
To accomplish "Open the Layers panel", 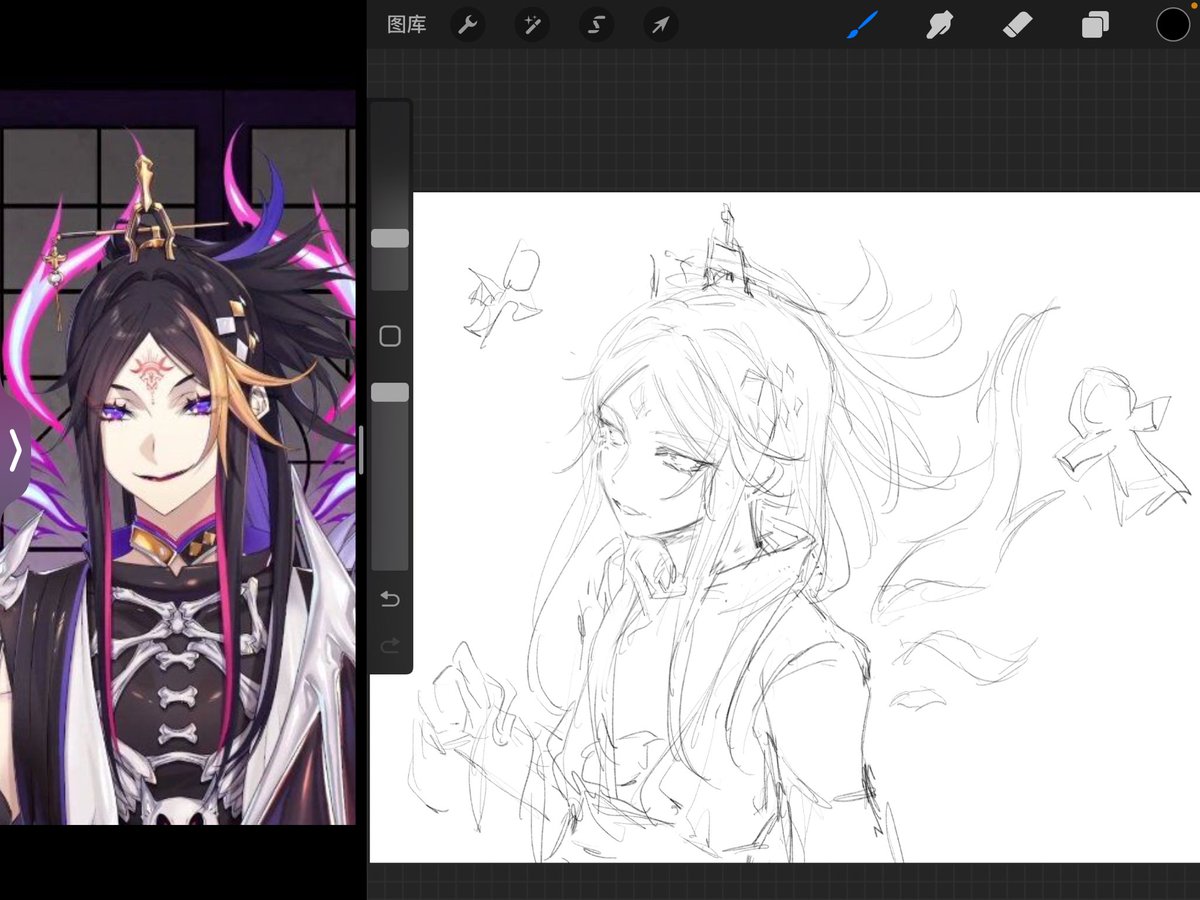I will pos(1095,25).
